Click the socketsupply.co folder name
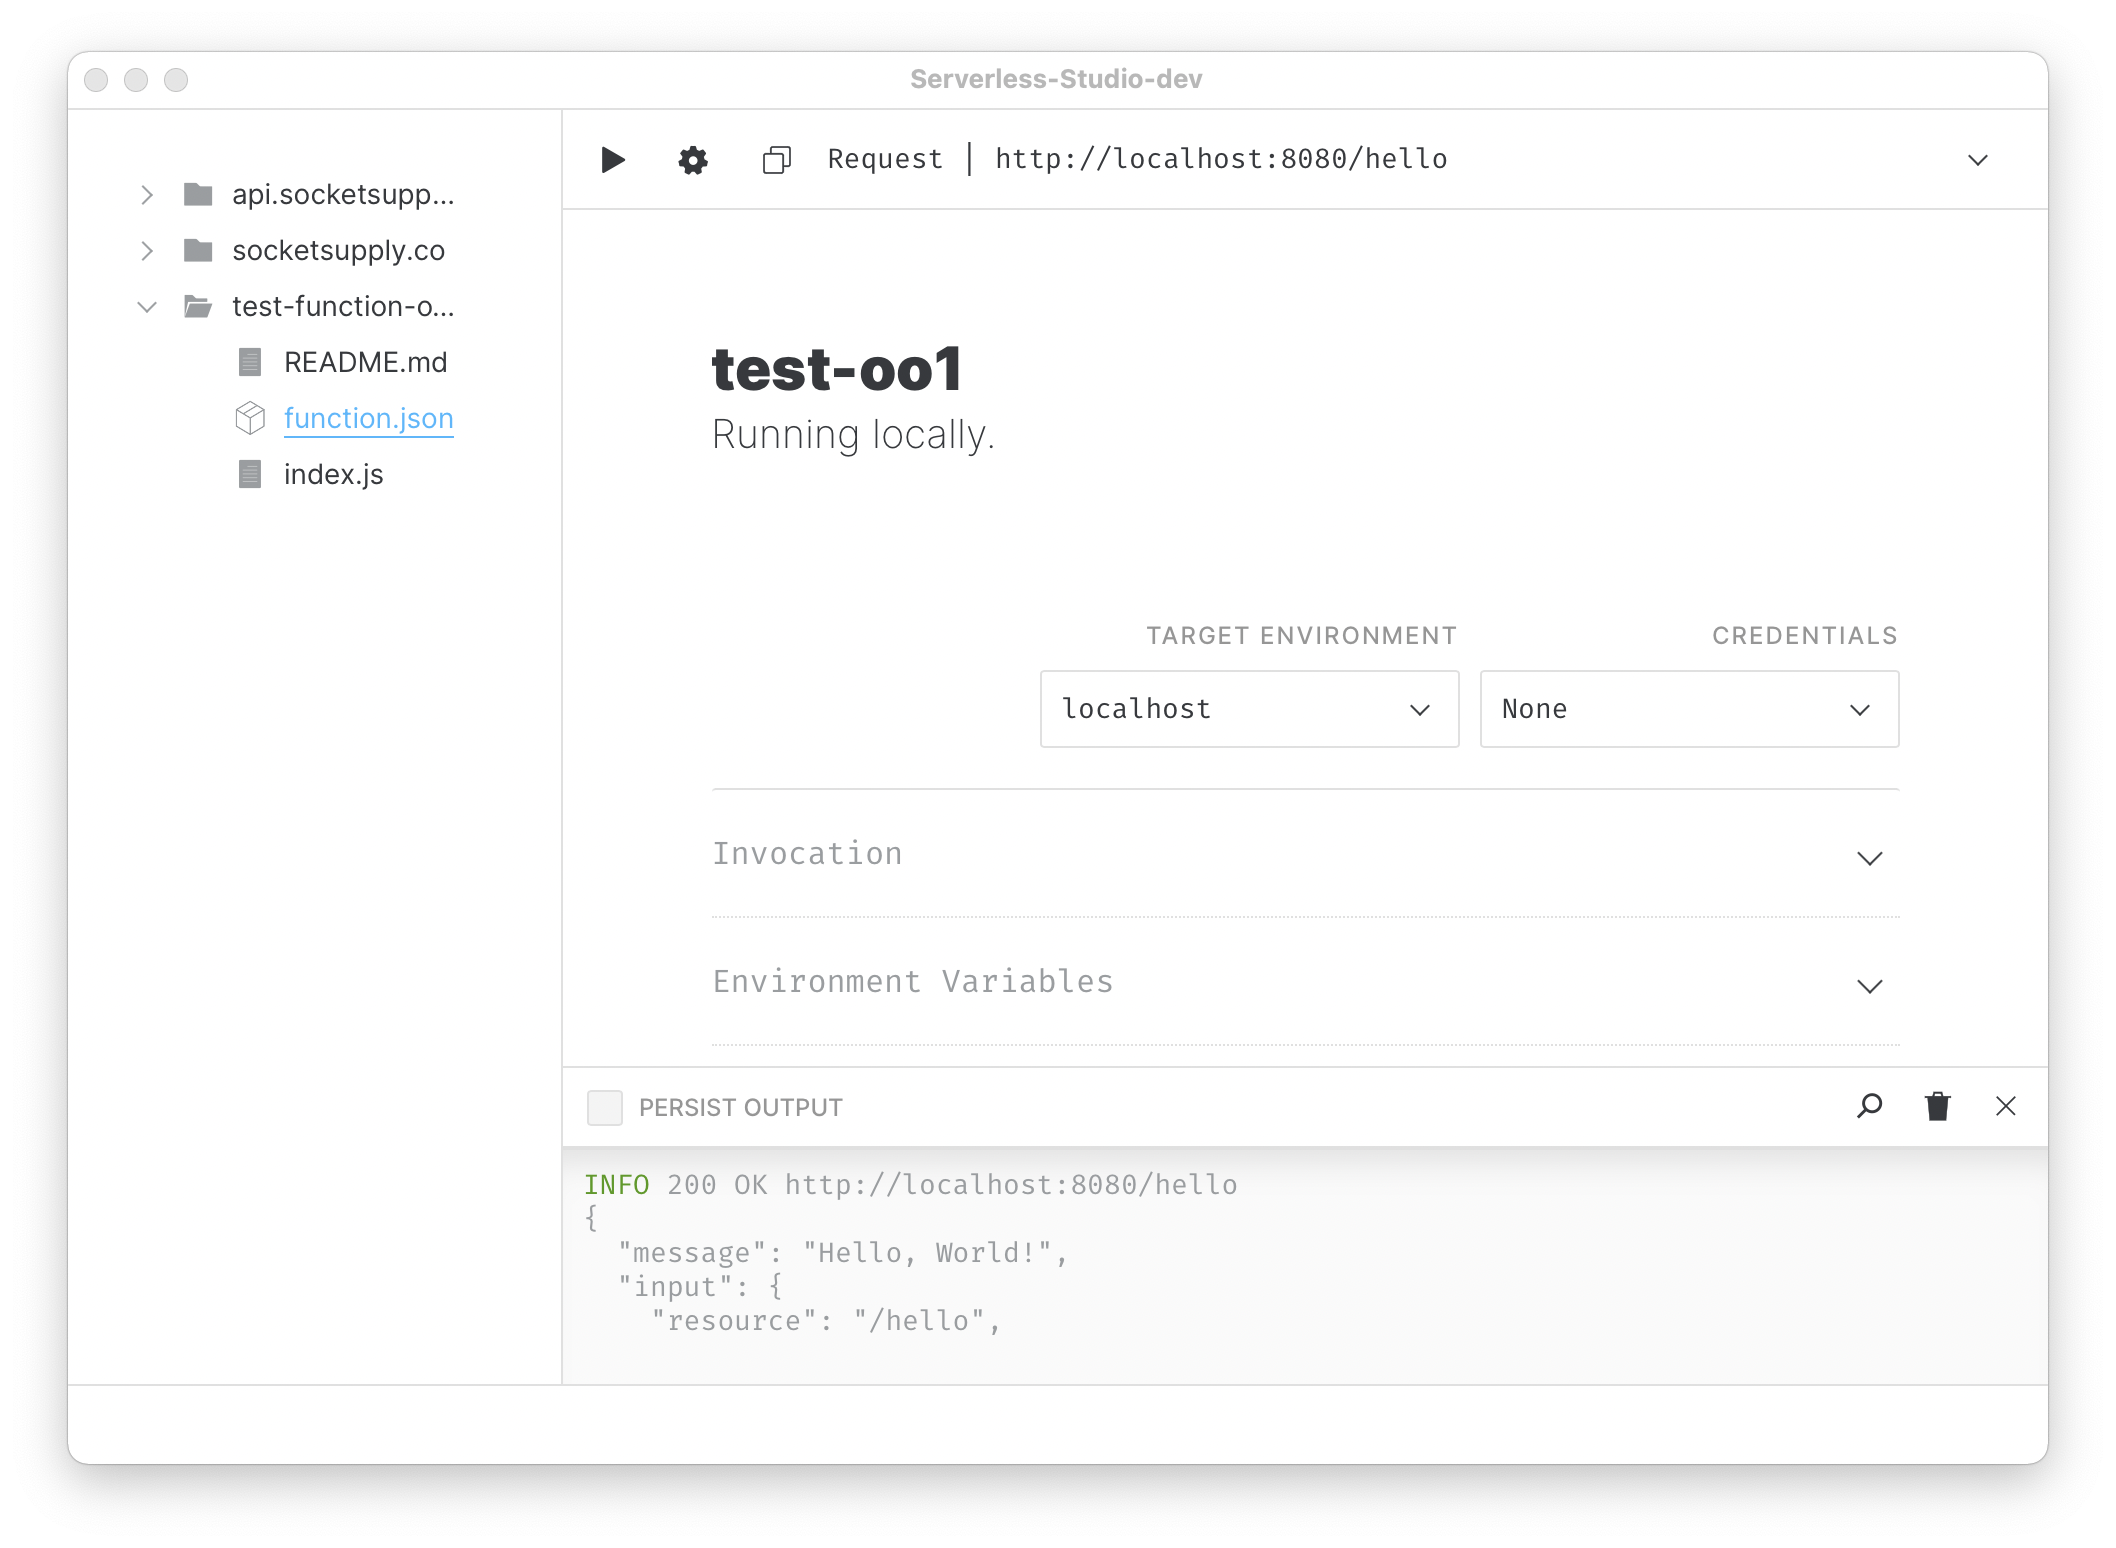The width and height of the screenshot is (2116, 1548). (338, 250)
